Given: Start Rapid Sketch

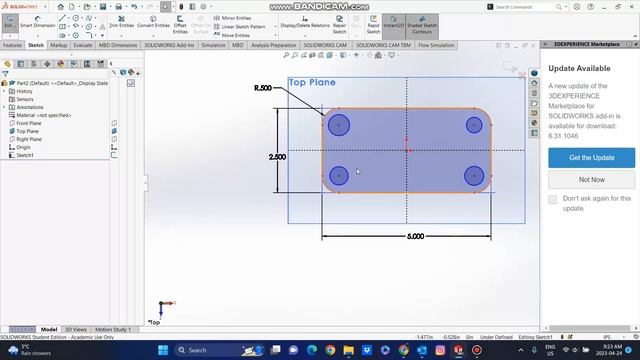Looking at the screenshot, I should [x=373, y=24].
